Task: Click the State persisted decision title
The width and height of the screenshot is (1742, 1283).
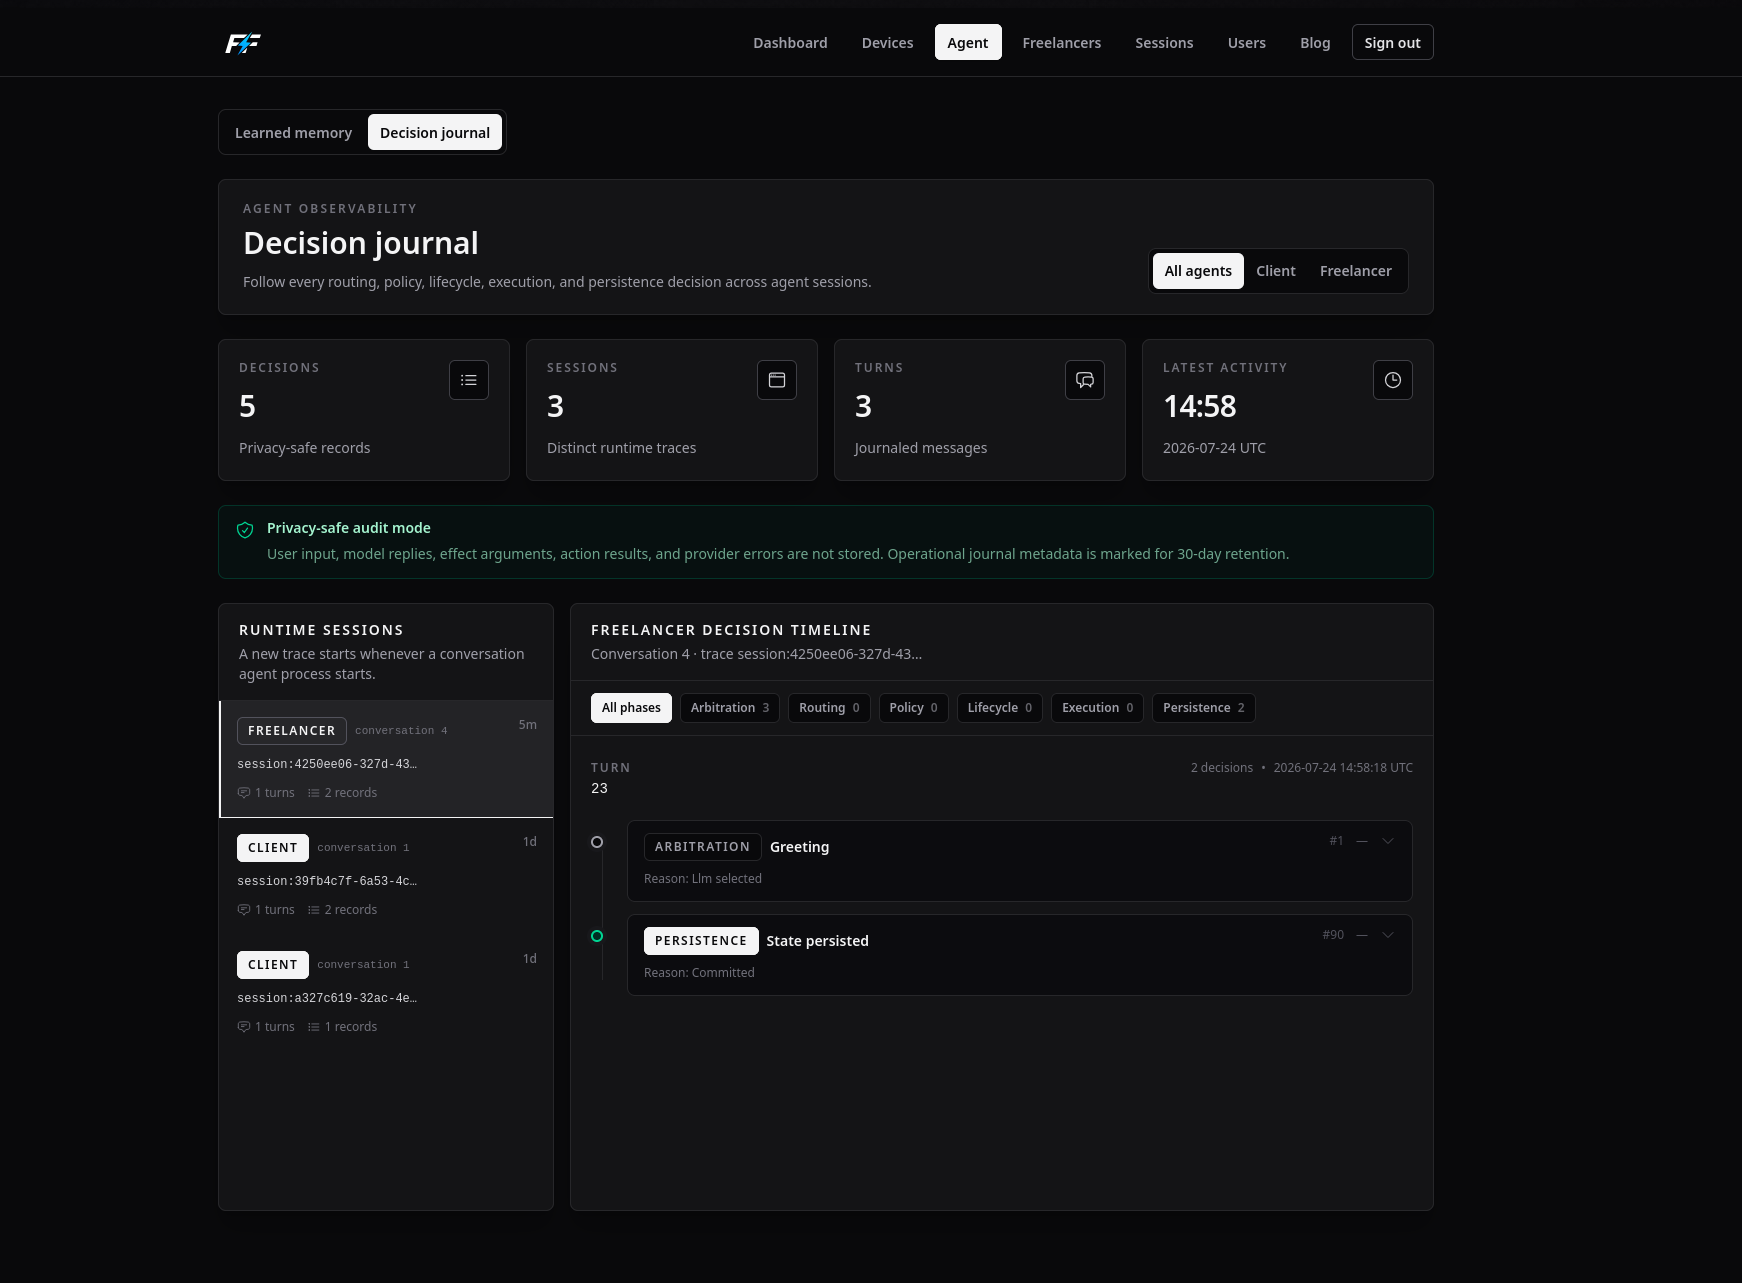Action: 817,941
